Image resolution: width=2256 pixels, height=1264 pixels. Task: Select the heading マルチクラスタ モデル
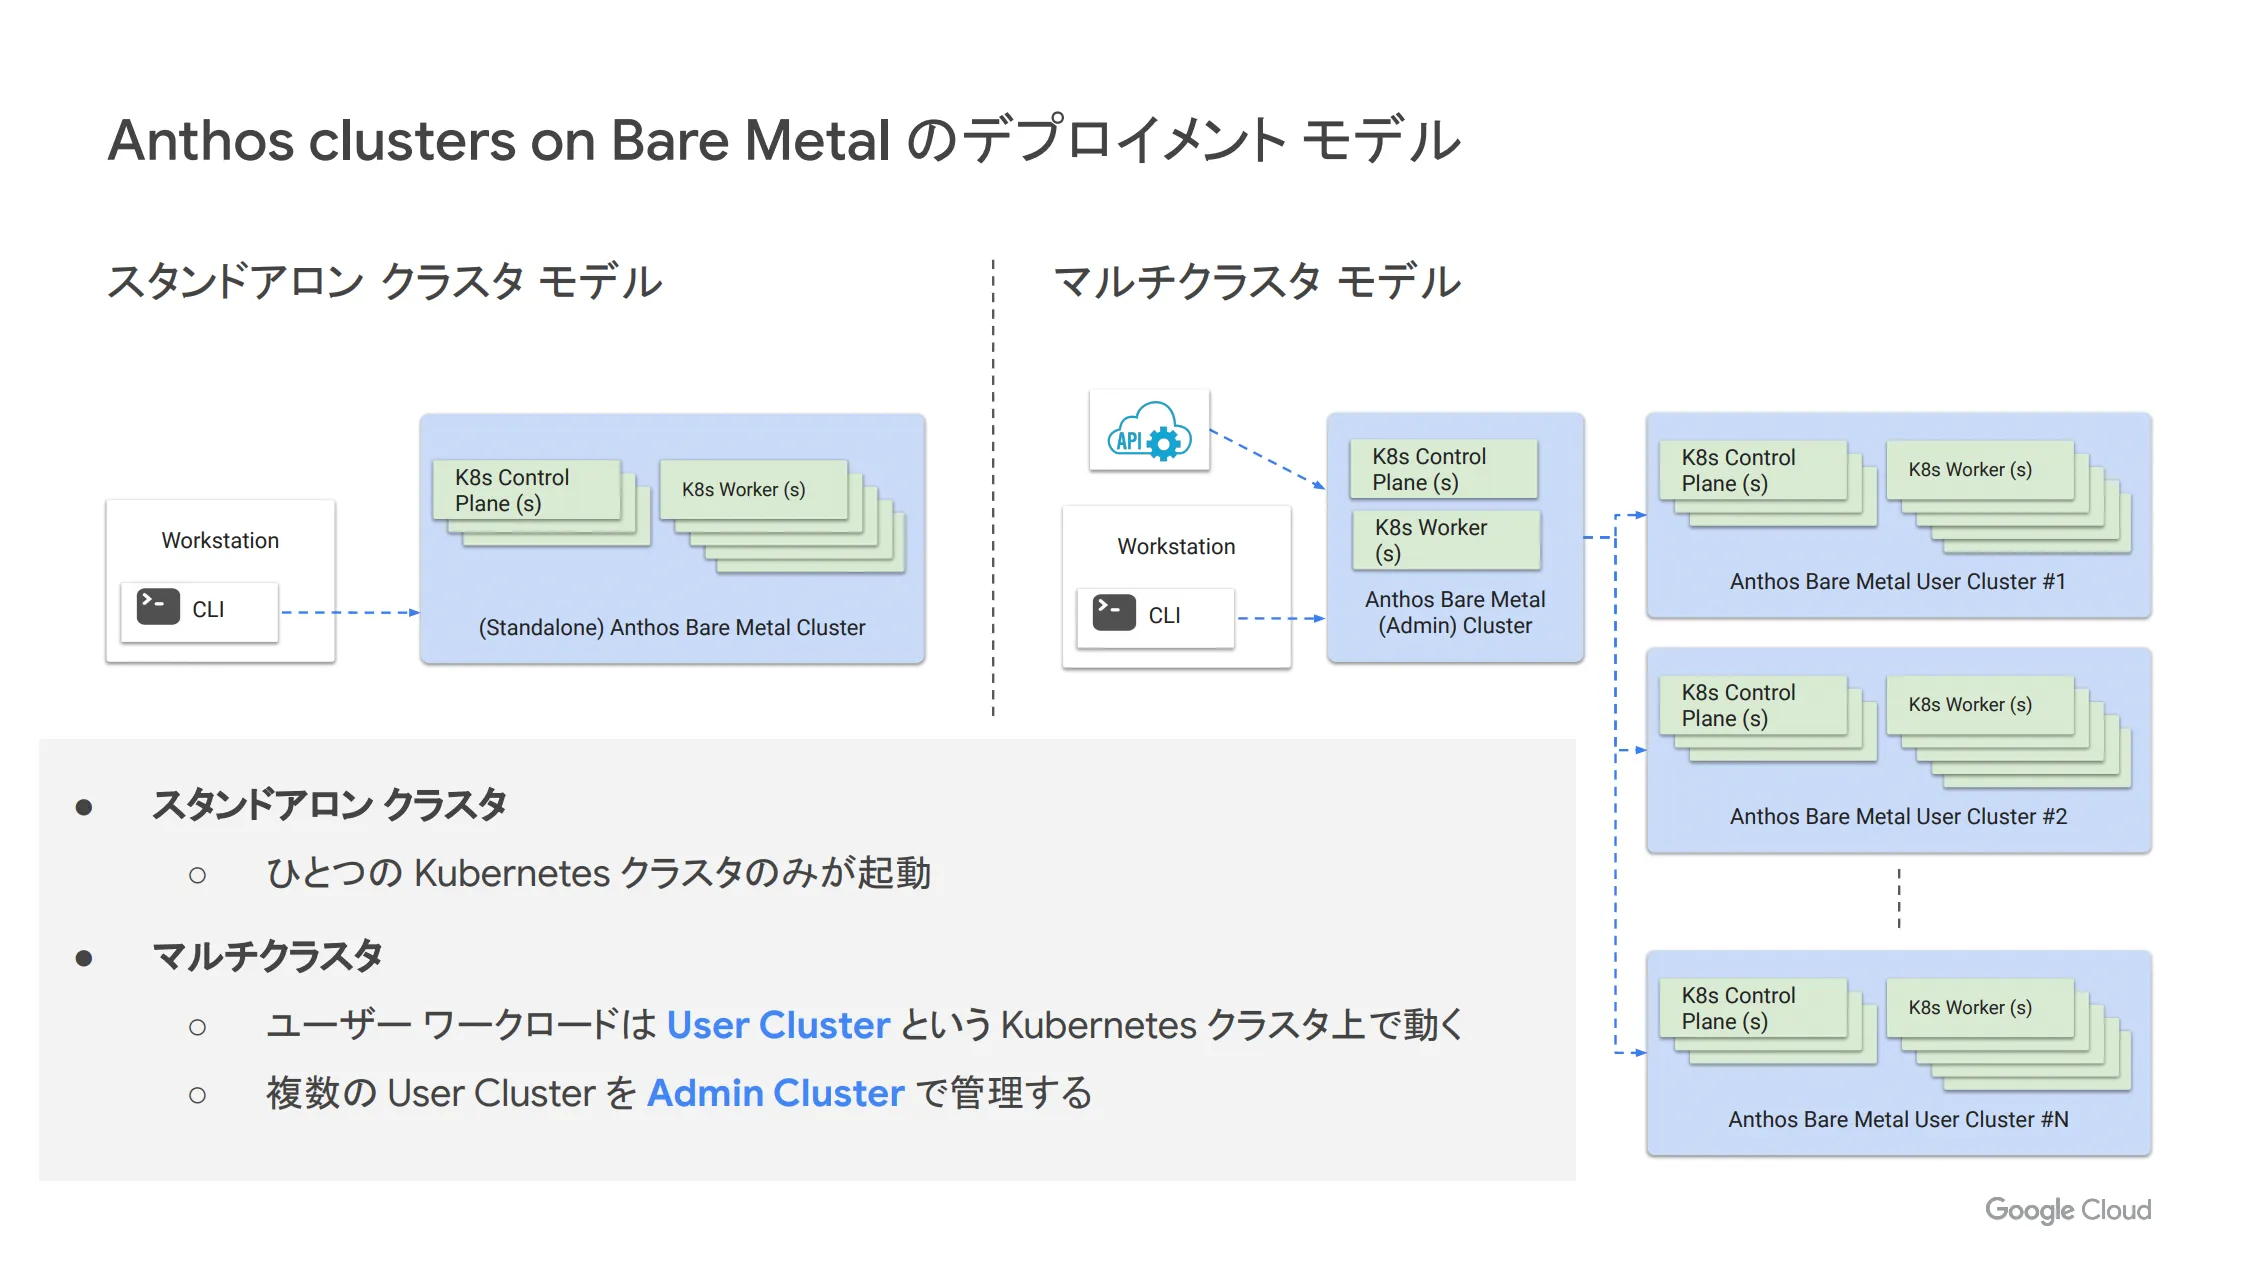1257,281
